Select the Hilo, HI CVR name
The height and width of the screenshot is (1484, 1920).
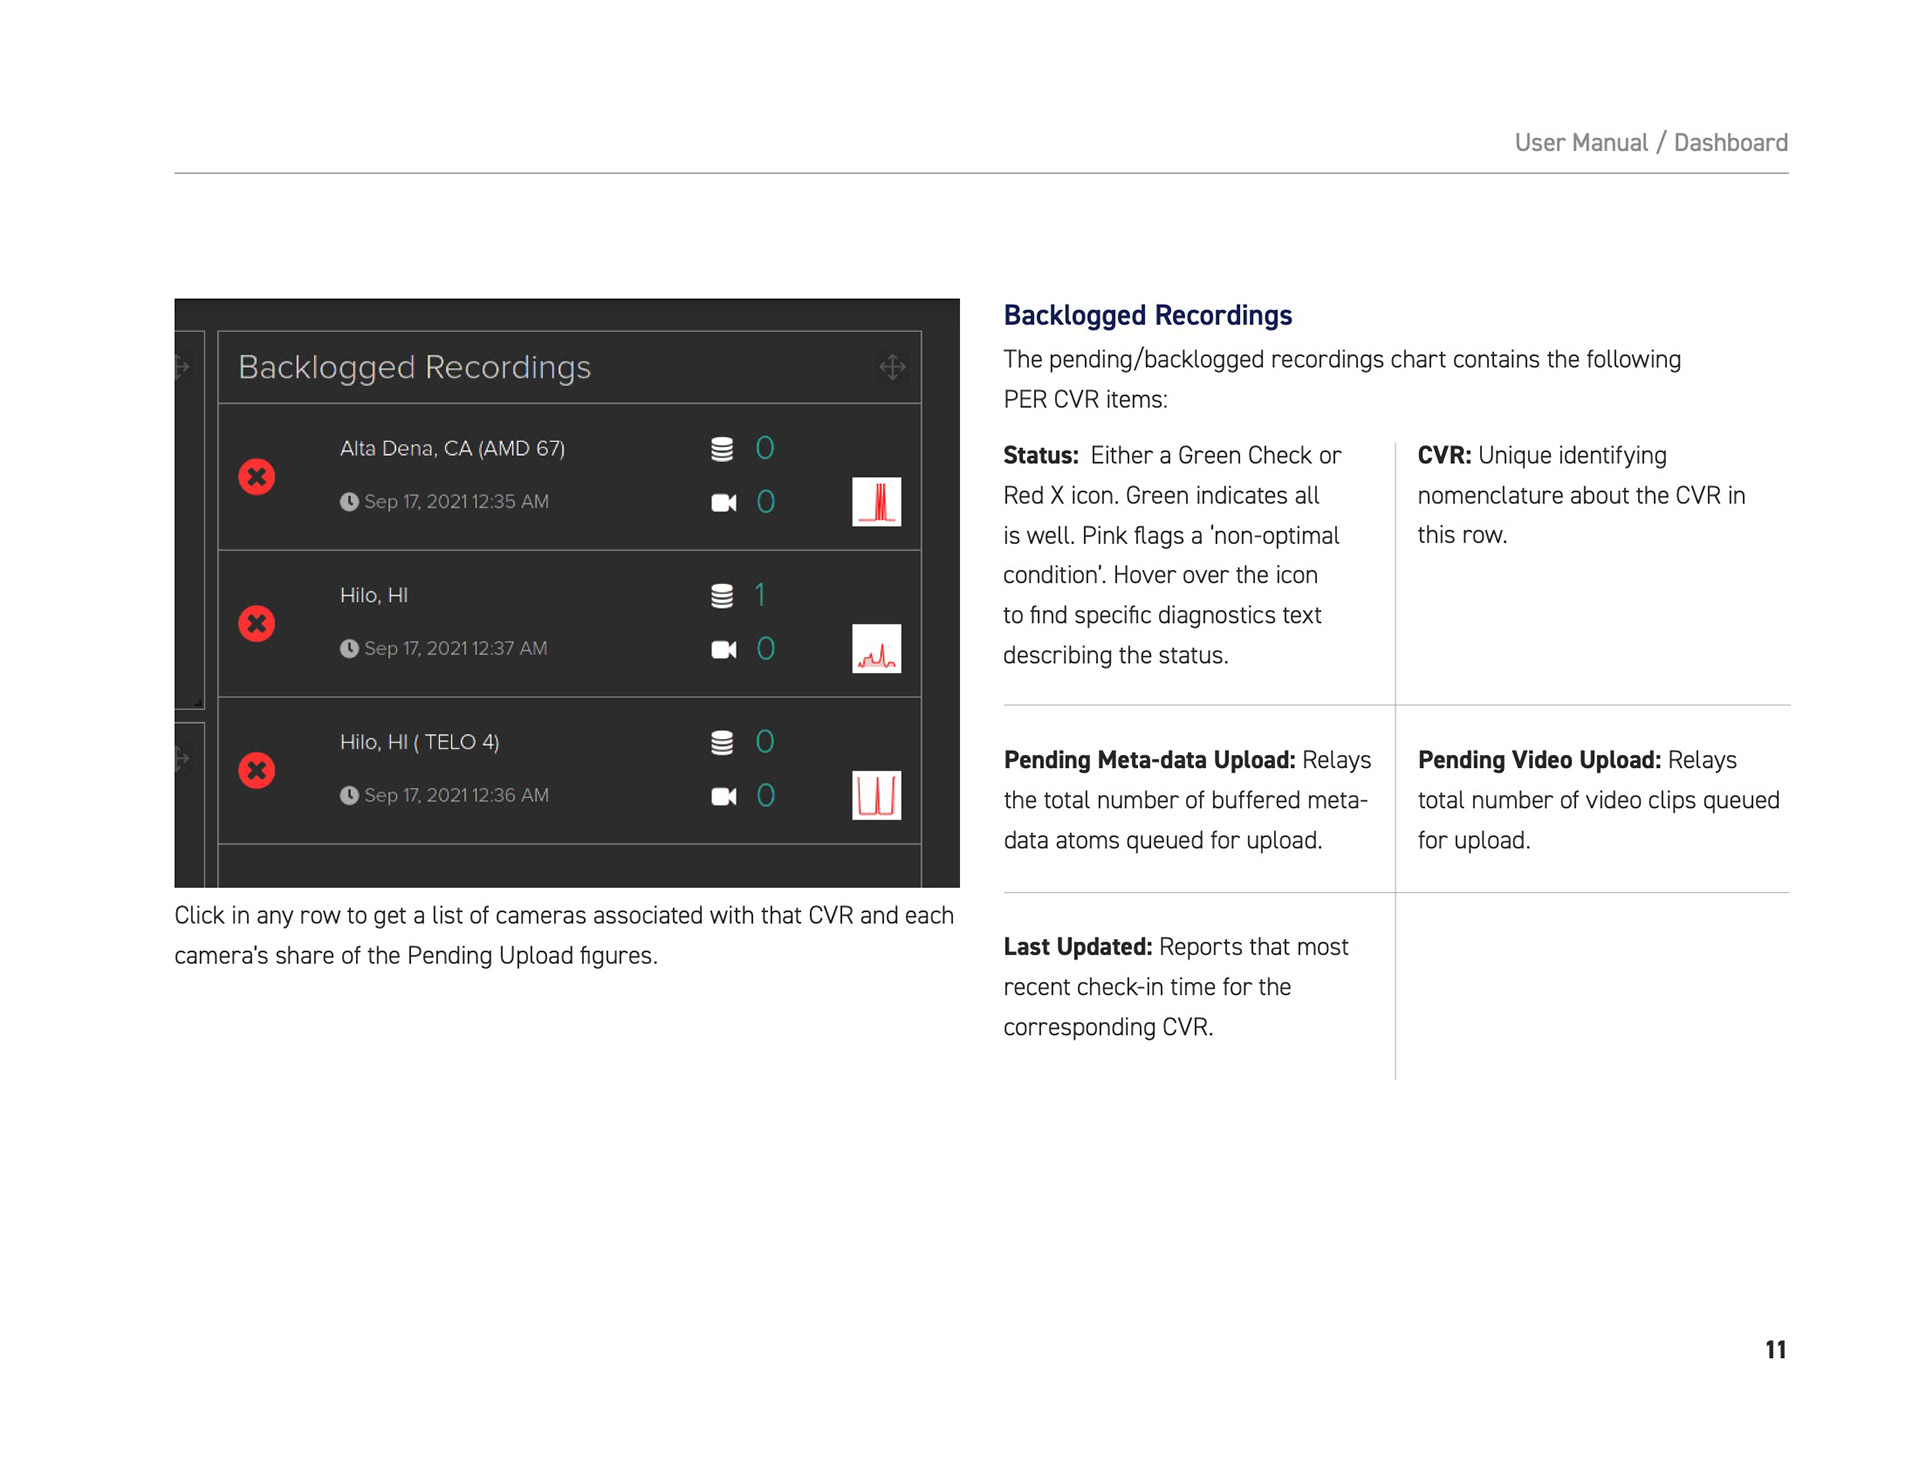pos(374,596)
